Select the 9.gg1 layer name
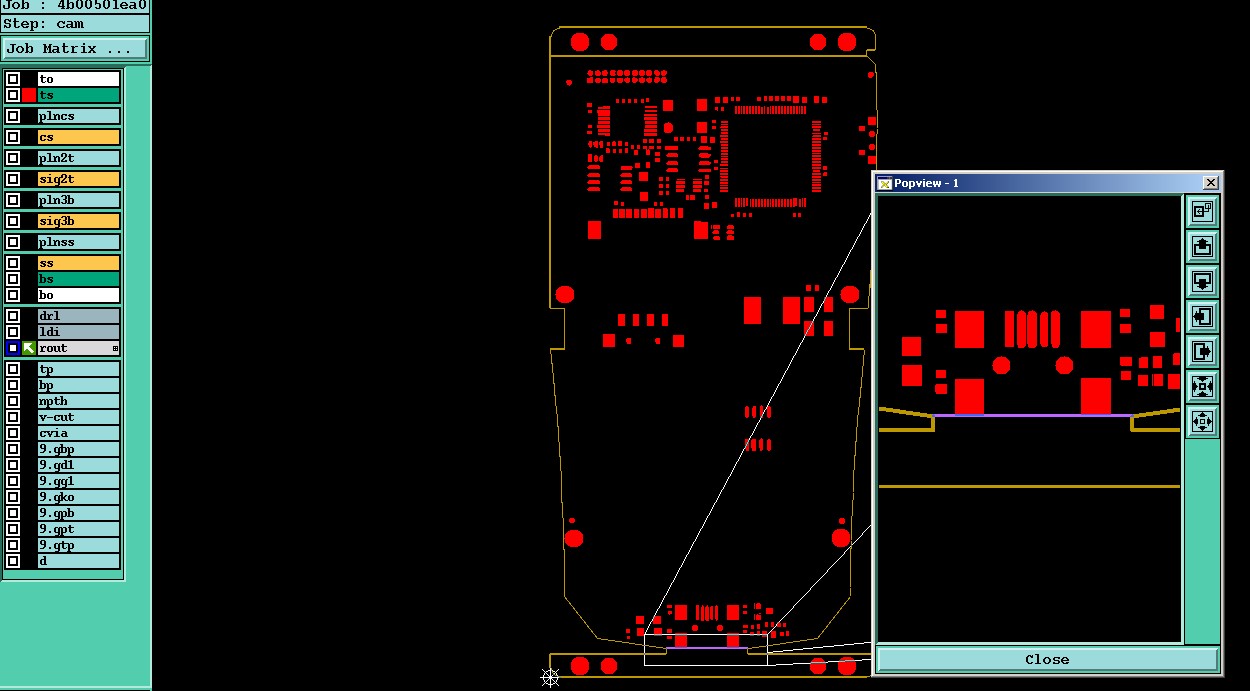The height and width of the screenshot is (691, 1250). [78, 481]
